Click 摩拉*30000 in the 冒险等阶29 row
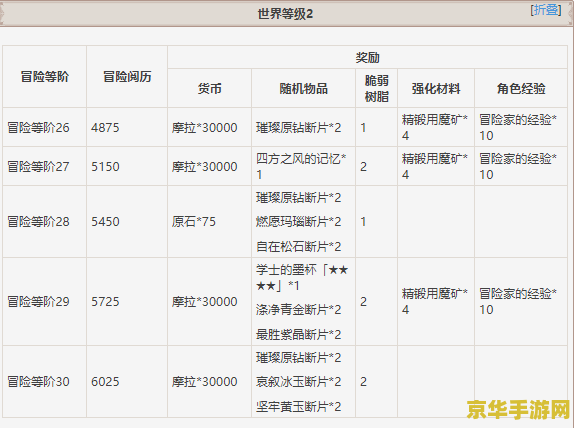 click(x=204, y=302)
